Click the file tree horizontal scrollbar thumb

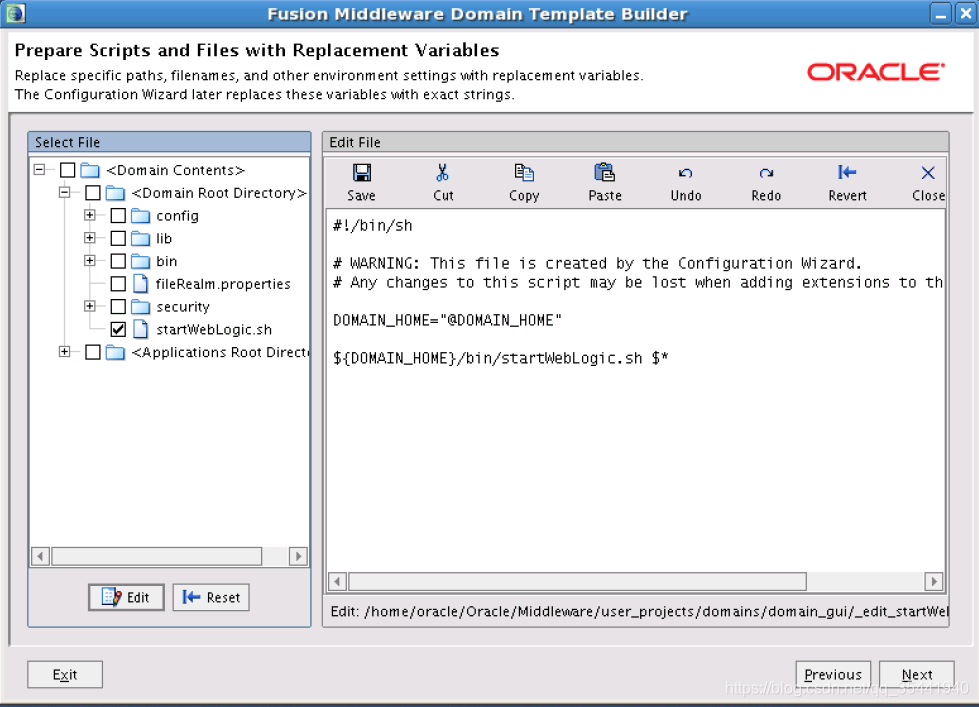157,556
